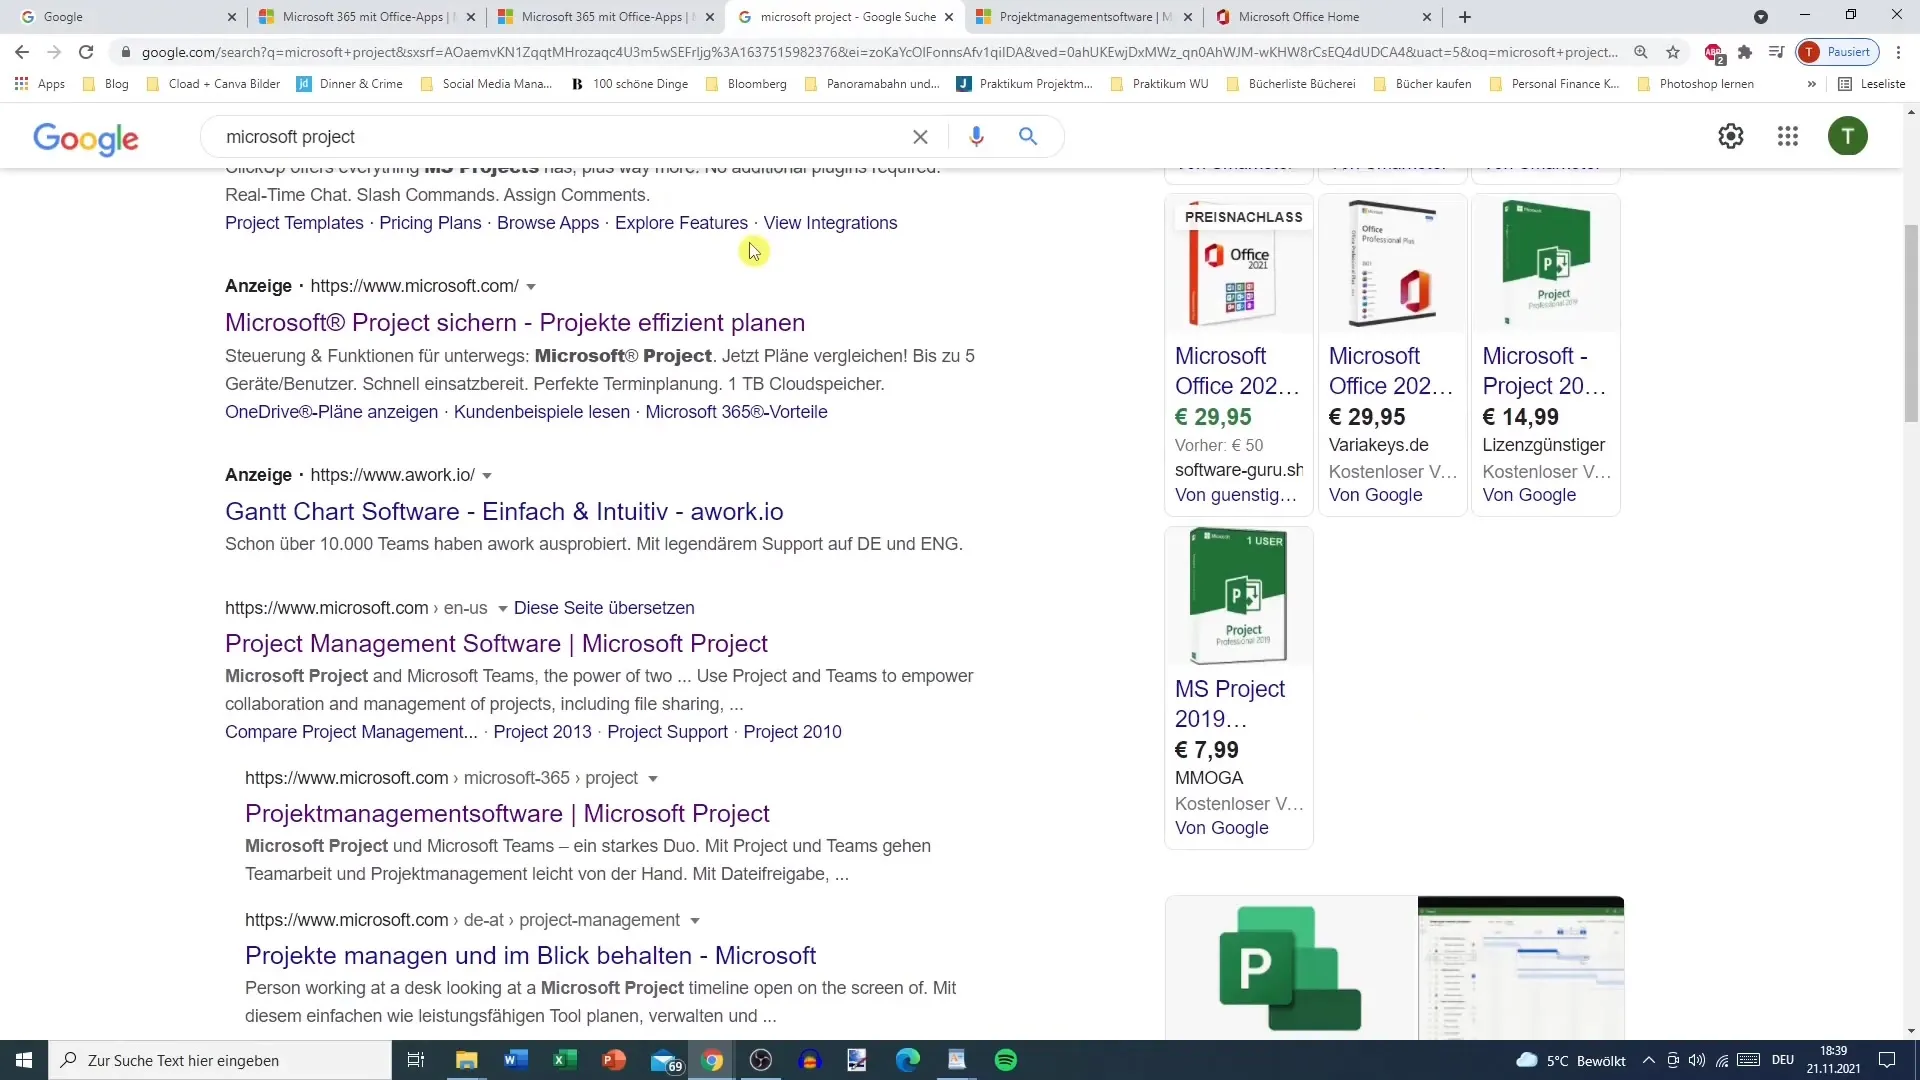1920x1080 pixels.
Task: Click the browser forward arrow
Action: [54, 52]
